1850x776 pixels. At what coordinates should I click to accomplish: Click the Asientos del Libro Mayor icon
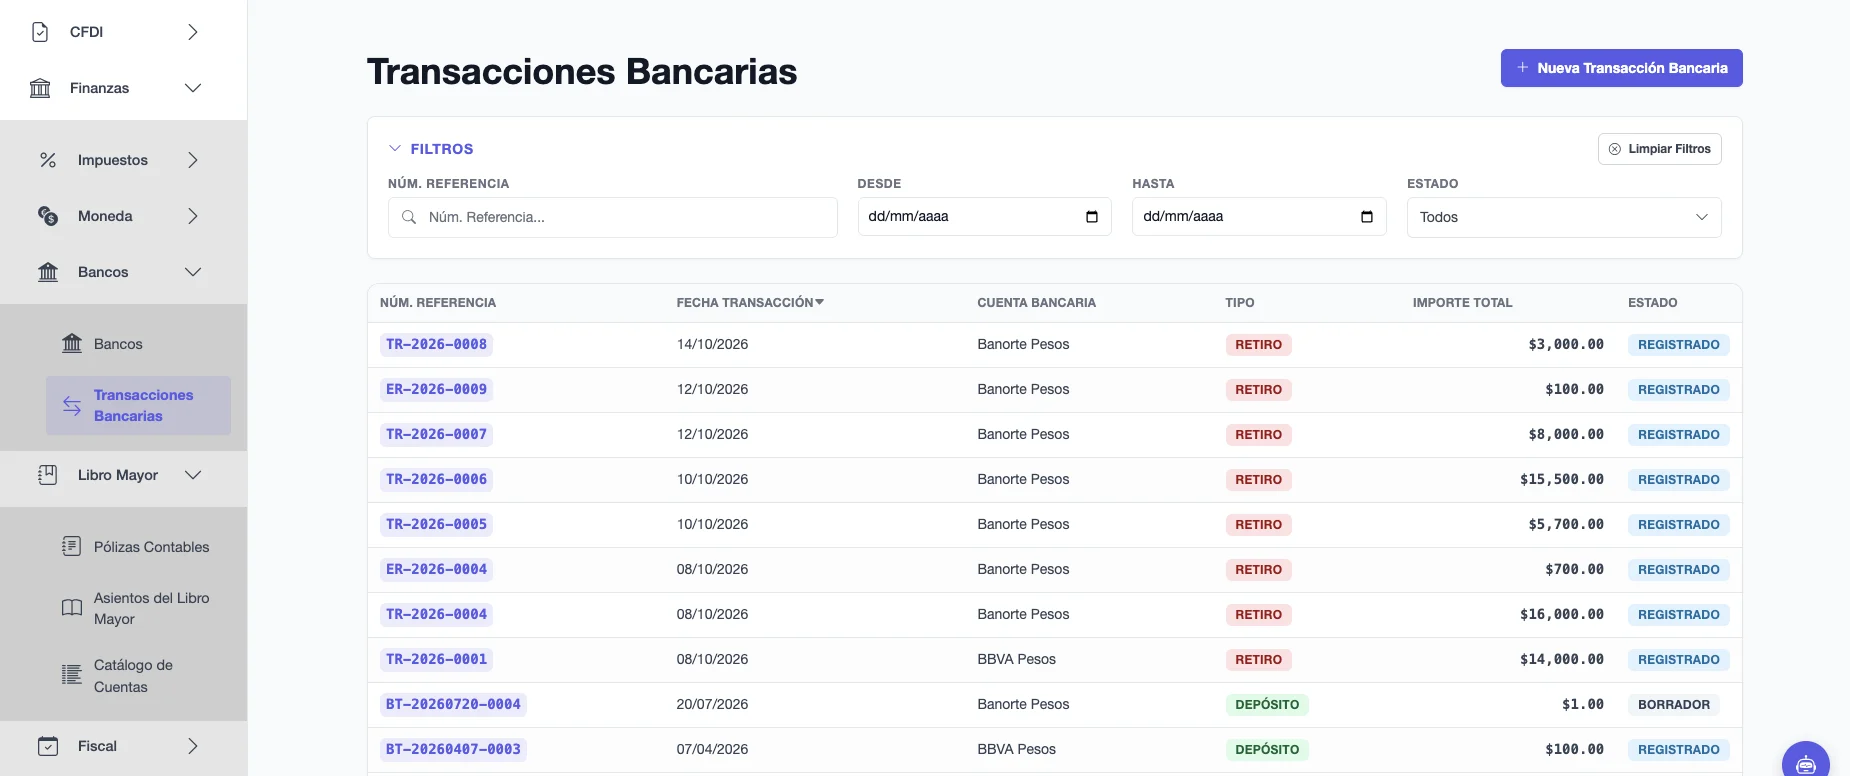[72, 608]
